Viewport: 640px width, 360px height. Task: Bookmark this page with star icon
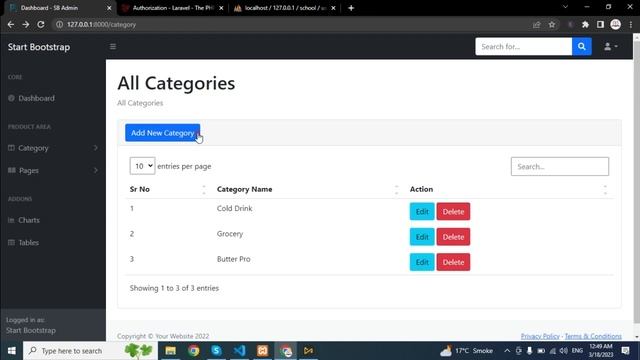point(552,24)
